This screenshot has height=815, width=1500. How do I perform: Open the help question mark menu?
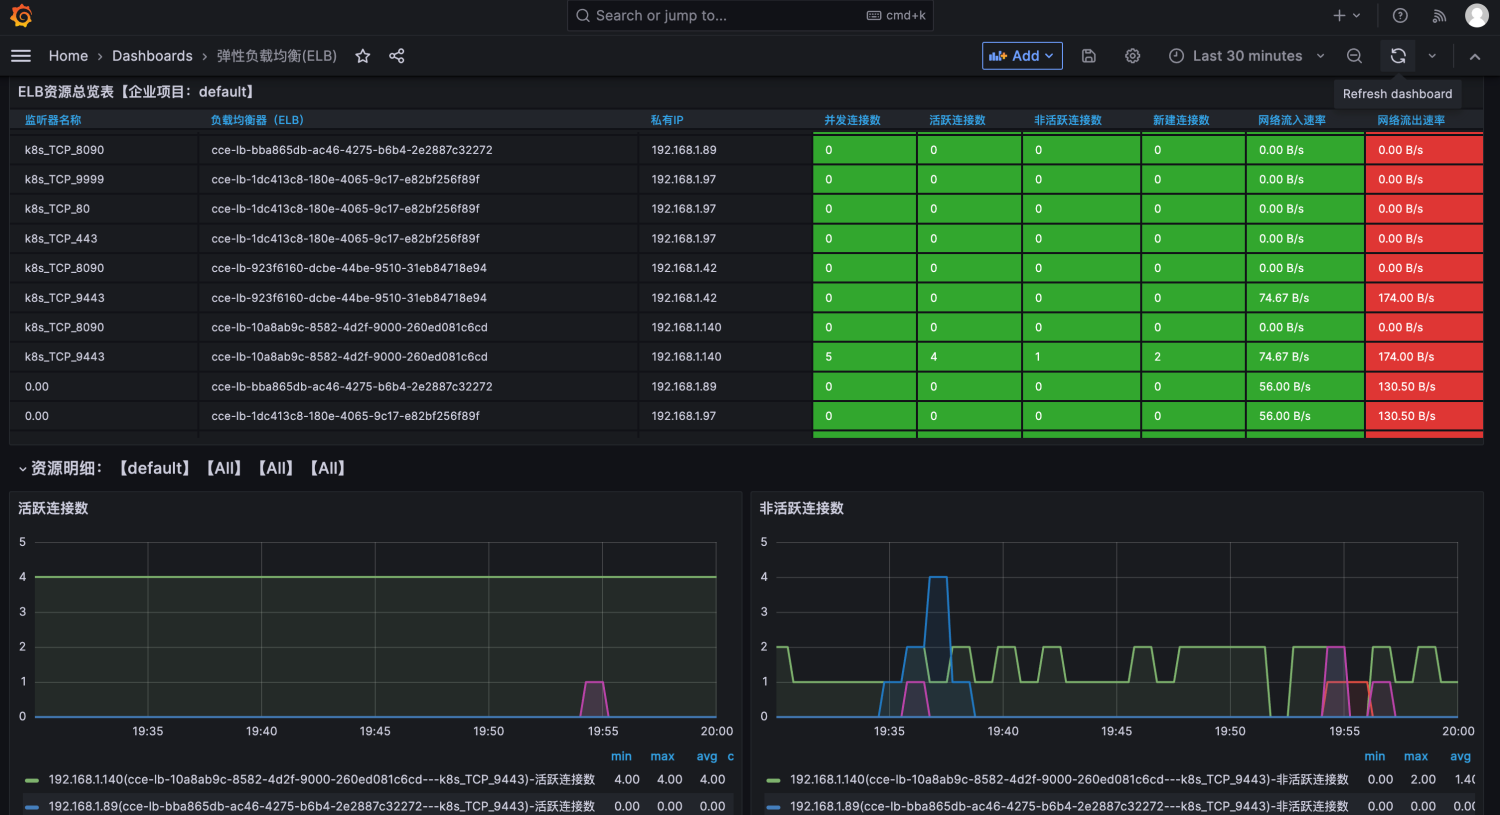(1400, 16)
